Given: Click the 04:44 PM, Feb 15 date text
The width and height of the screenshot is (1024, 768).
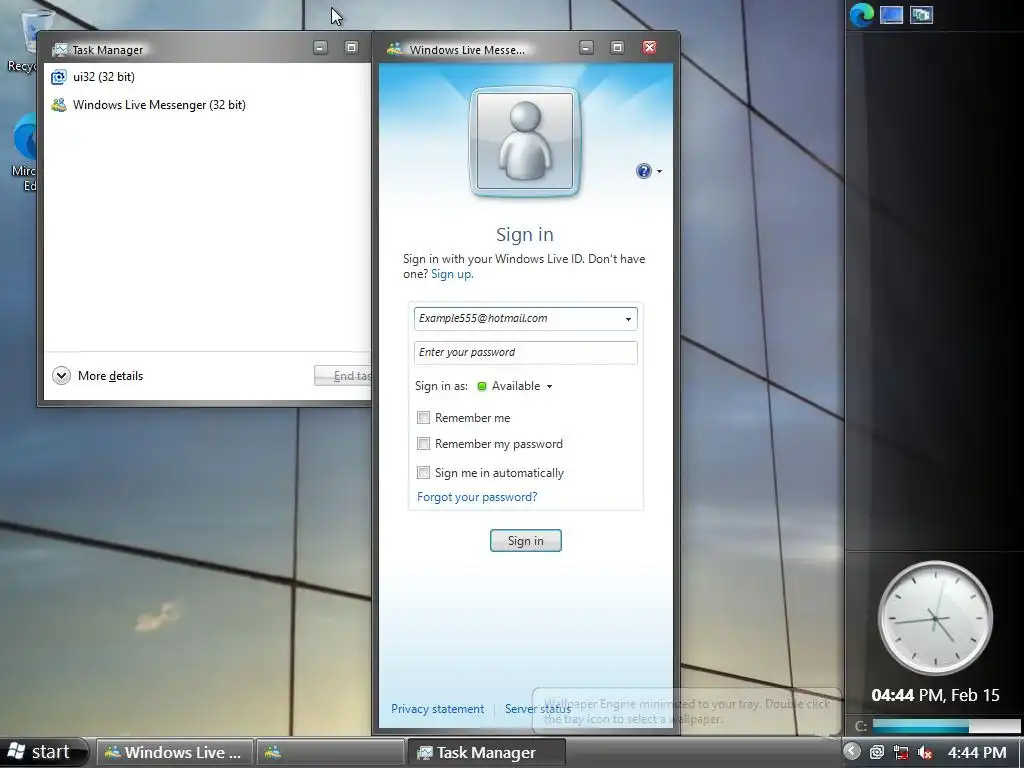Looking at the screenshot, I should [x=935, y=695].
